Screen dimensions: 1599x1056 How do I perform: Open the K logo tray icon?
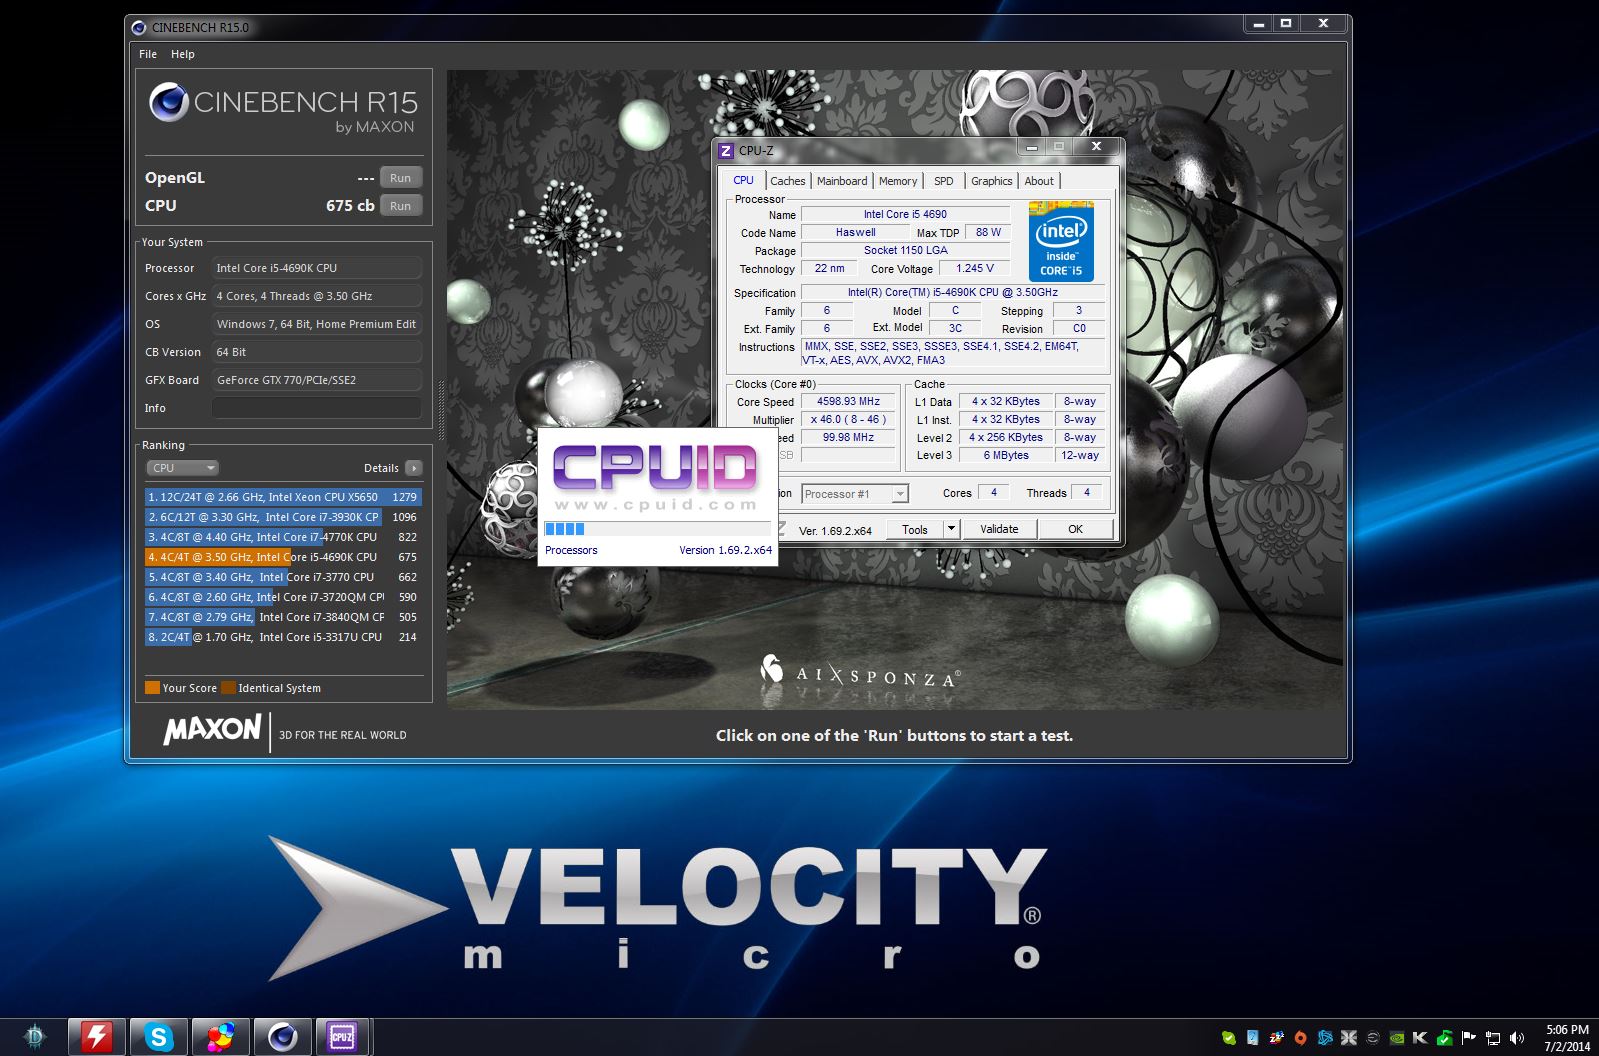pyautogui.click(x=1420, y=1038)
